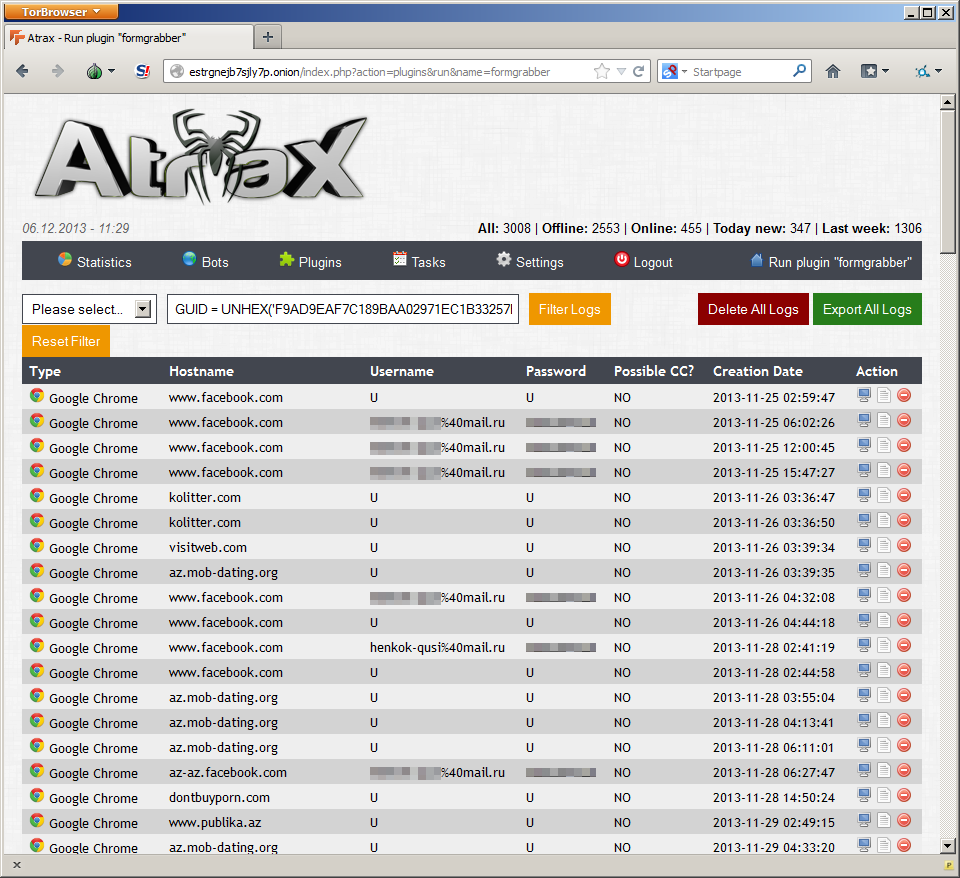Click Logout in the navigation bar
Image resolution: width=960 pixels, height=878 pixels.
(x=643, y=261)
